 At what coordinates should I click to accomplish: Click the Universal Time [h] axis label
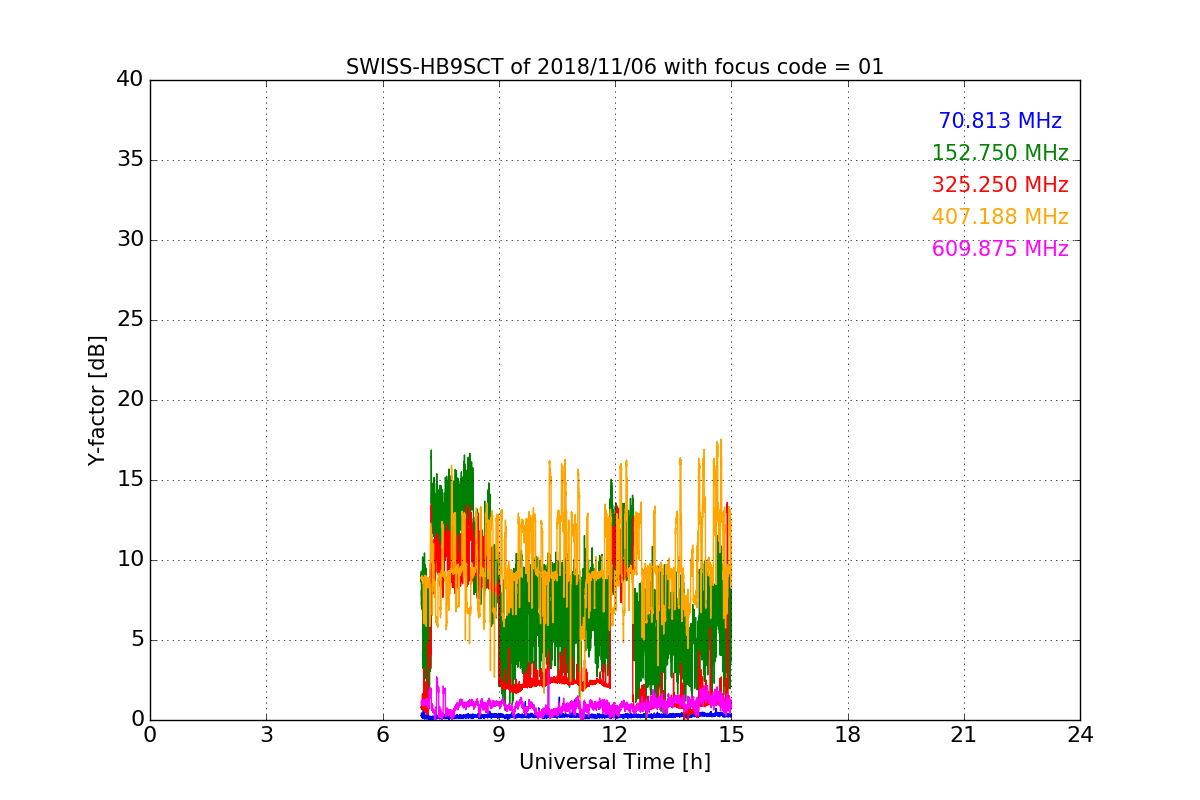point(615,762)
